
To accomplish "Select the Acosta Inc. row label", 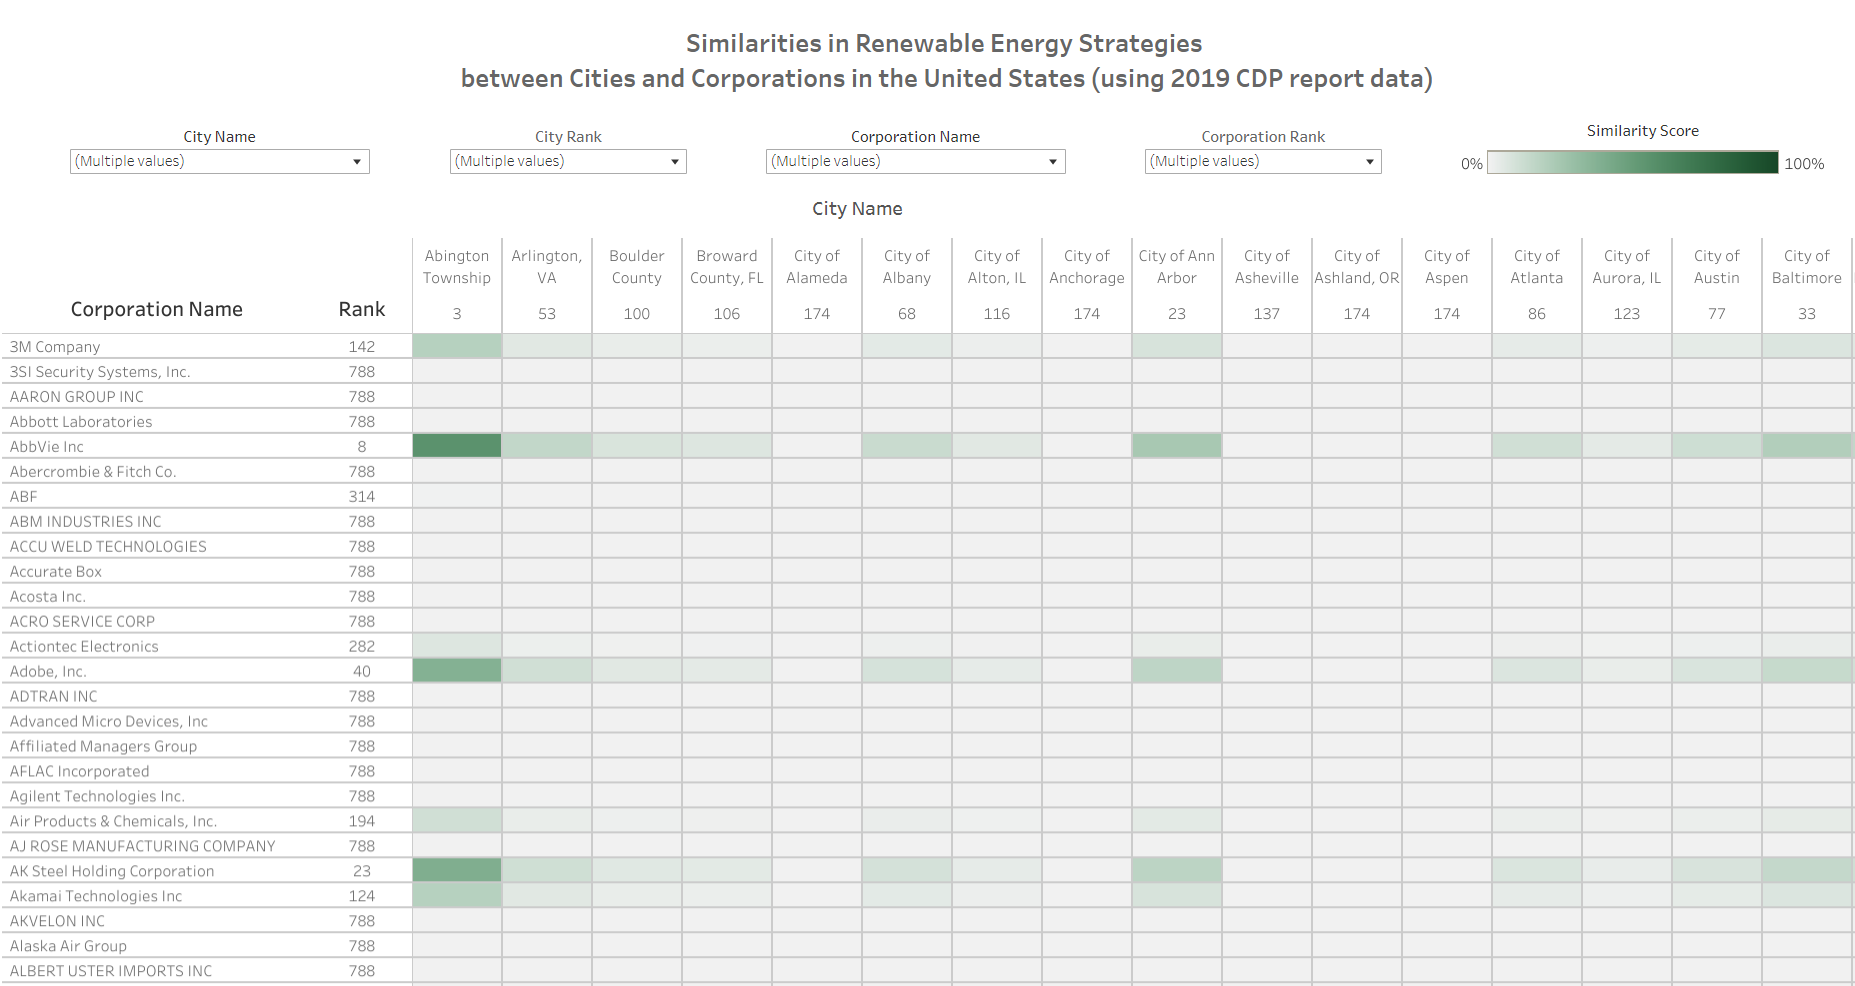I will 47,596.
